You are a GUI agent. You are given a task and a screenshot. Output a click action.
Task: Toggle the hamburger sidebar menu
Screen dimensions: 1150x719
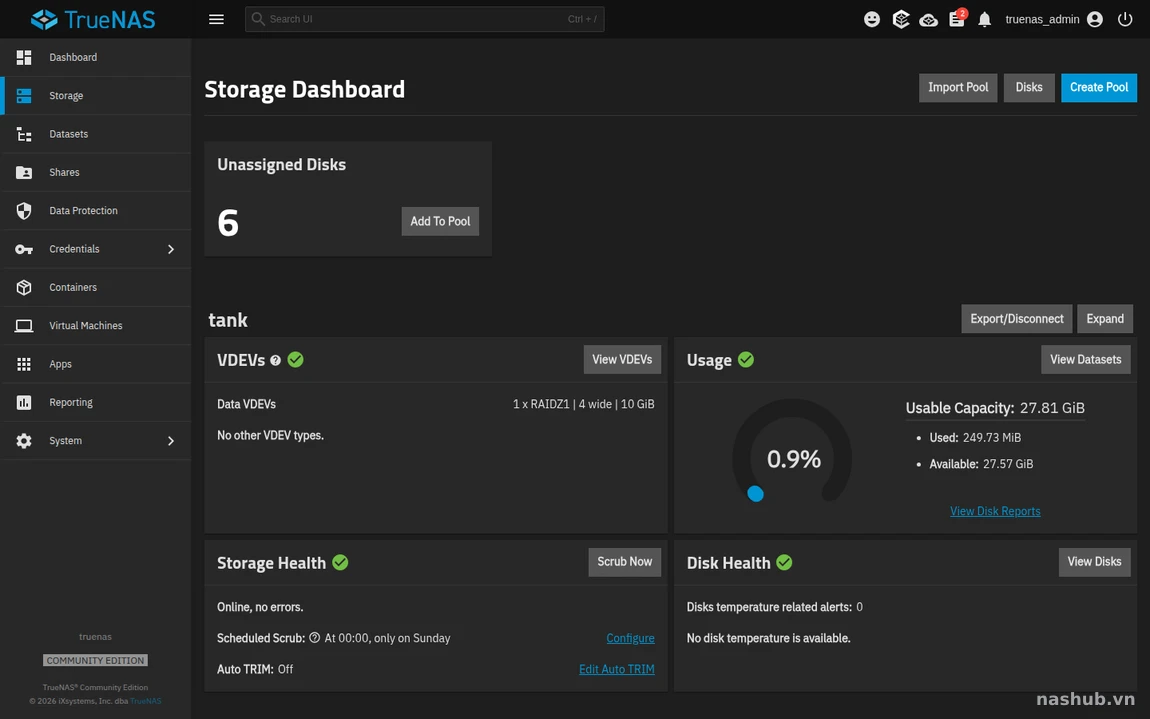pos(216,19)
